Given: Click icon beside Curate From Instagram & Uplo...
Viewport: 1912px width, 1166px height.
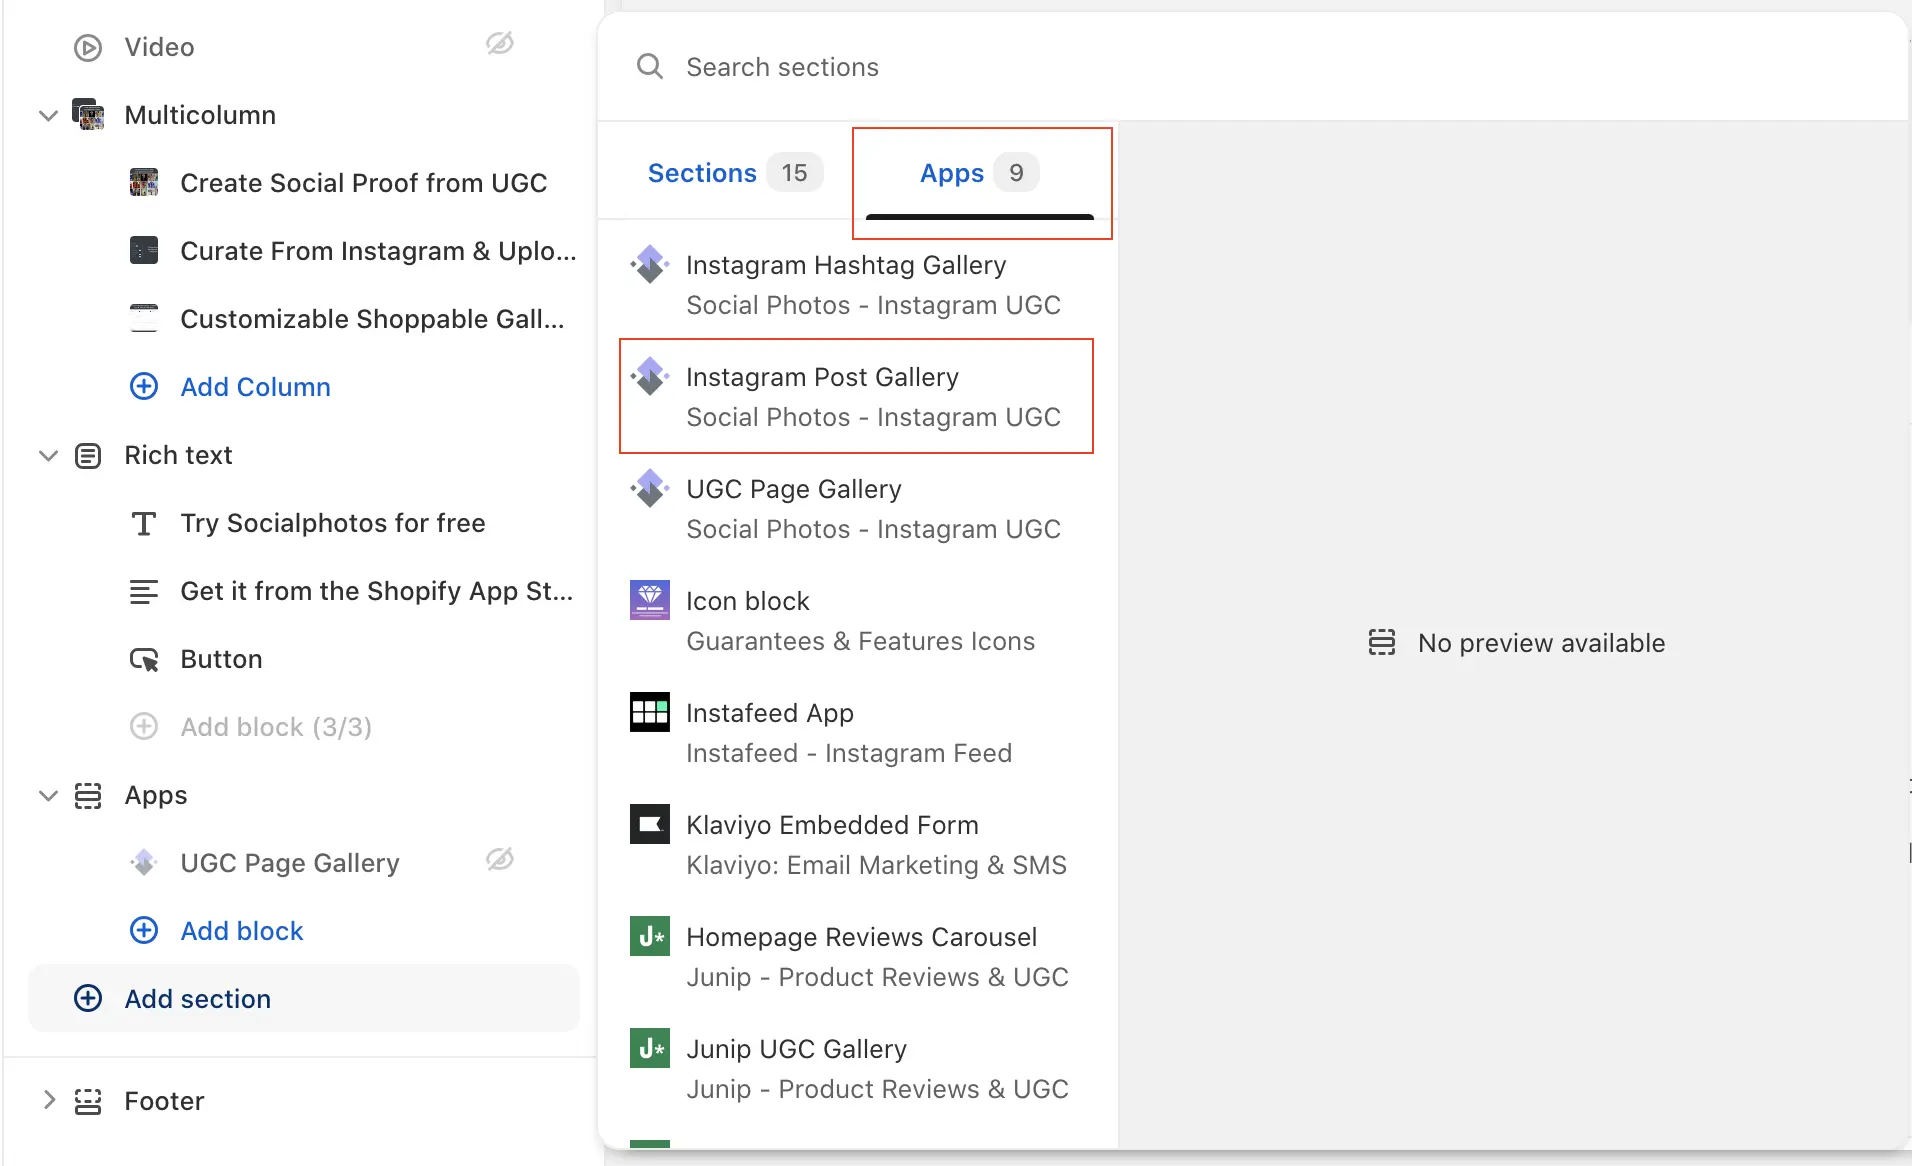Looking at the screenshot, I should pos(144,250).
